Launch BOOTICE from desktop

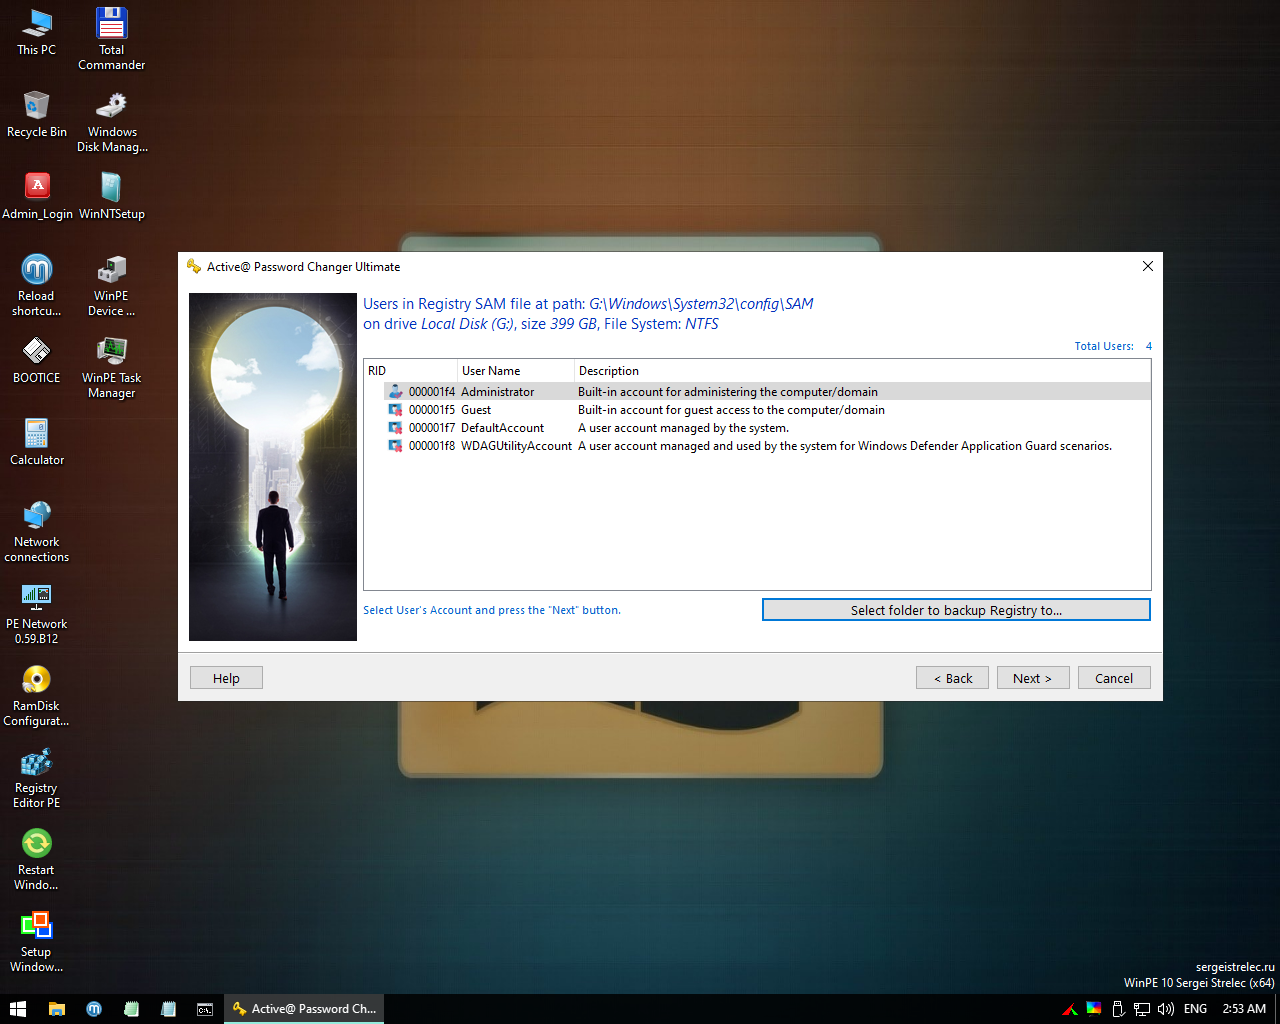(x=37, y=359)
